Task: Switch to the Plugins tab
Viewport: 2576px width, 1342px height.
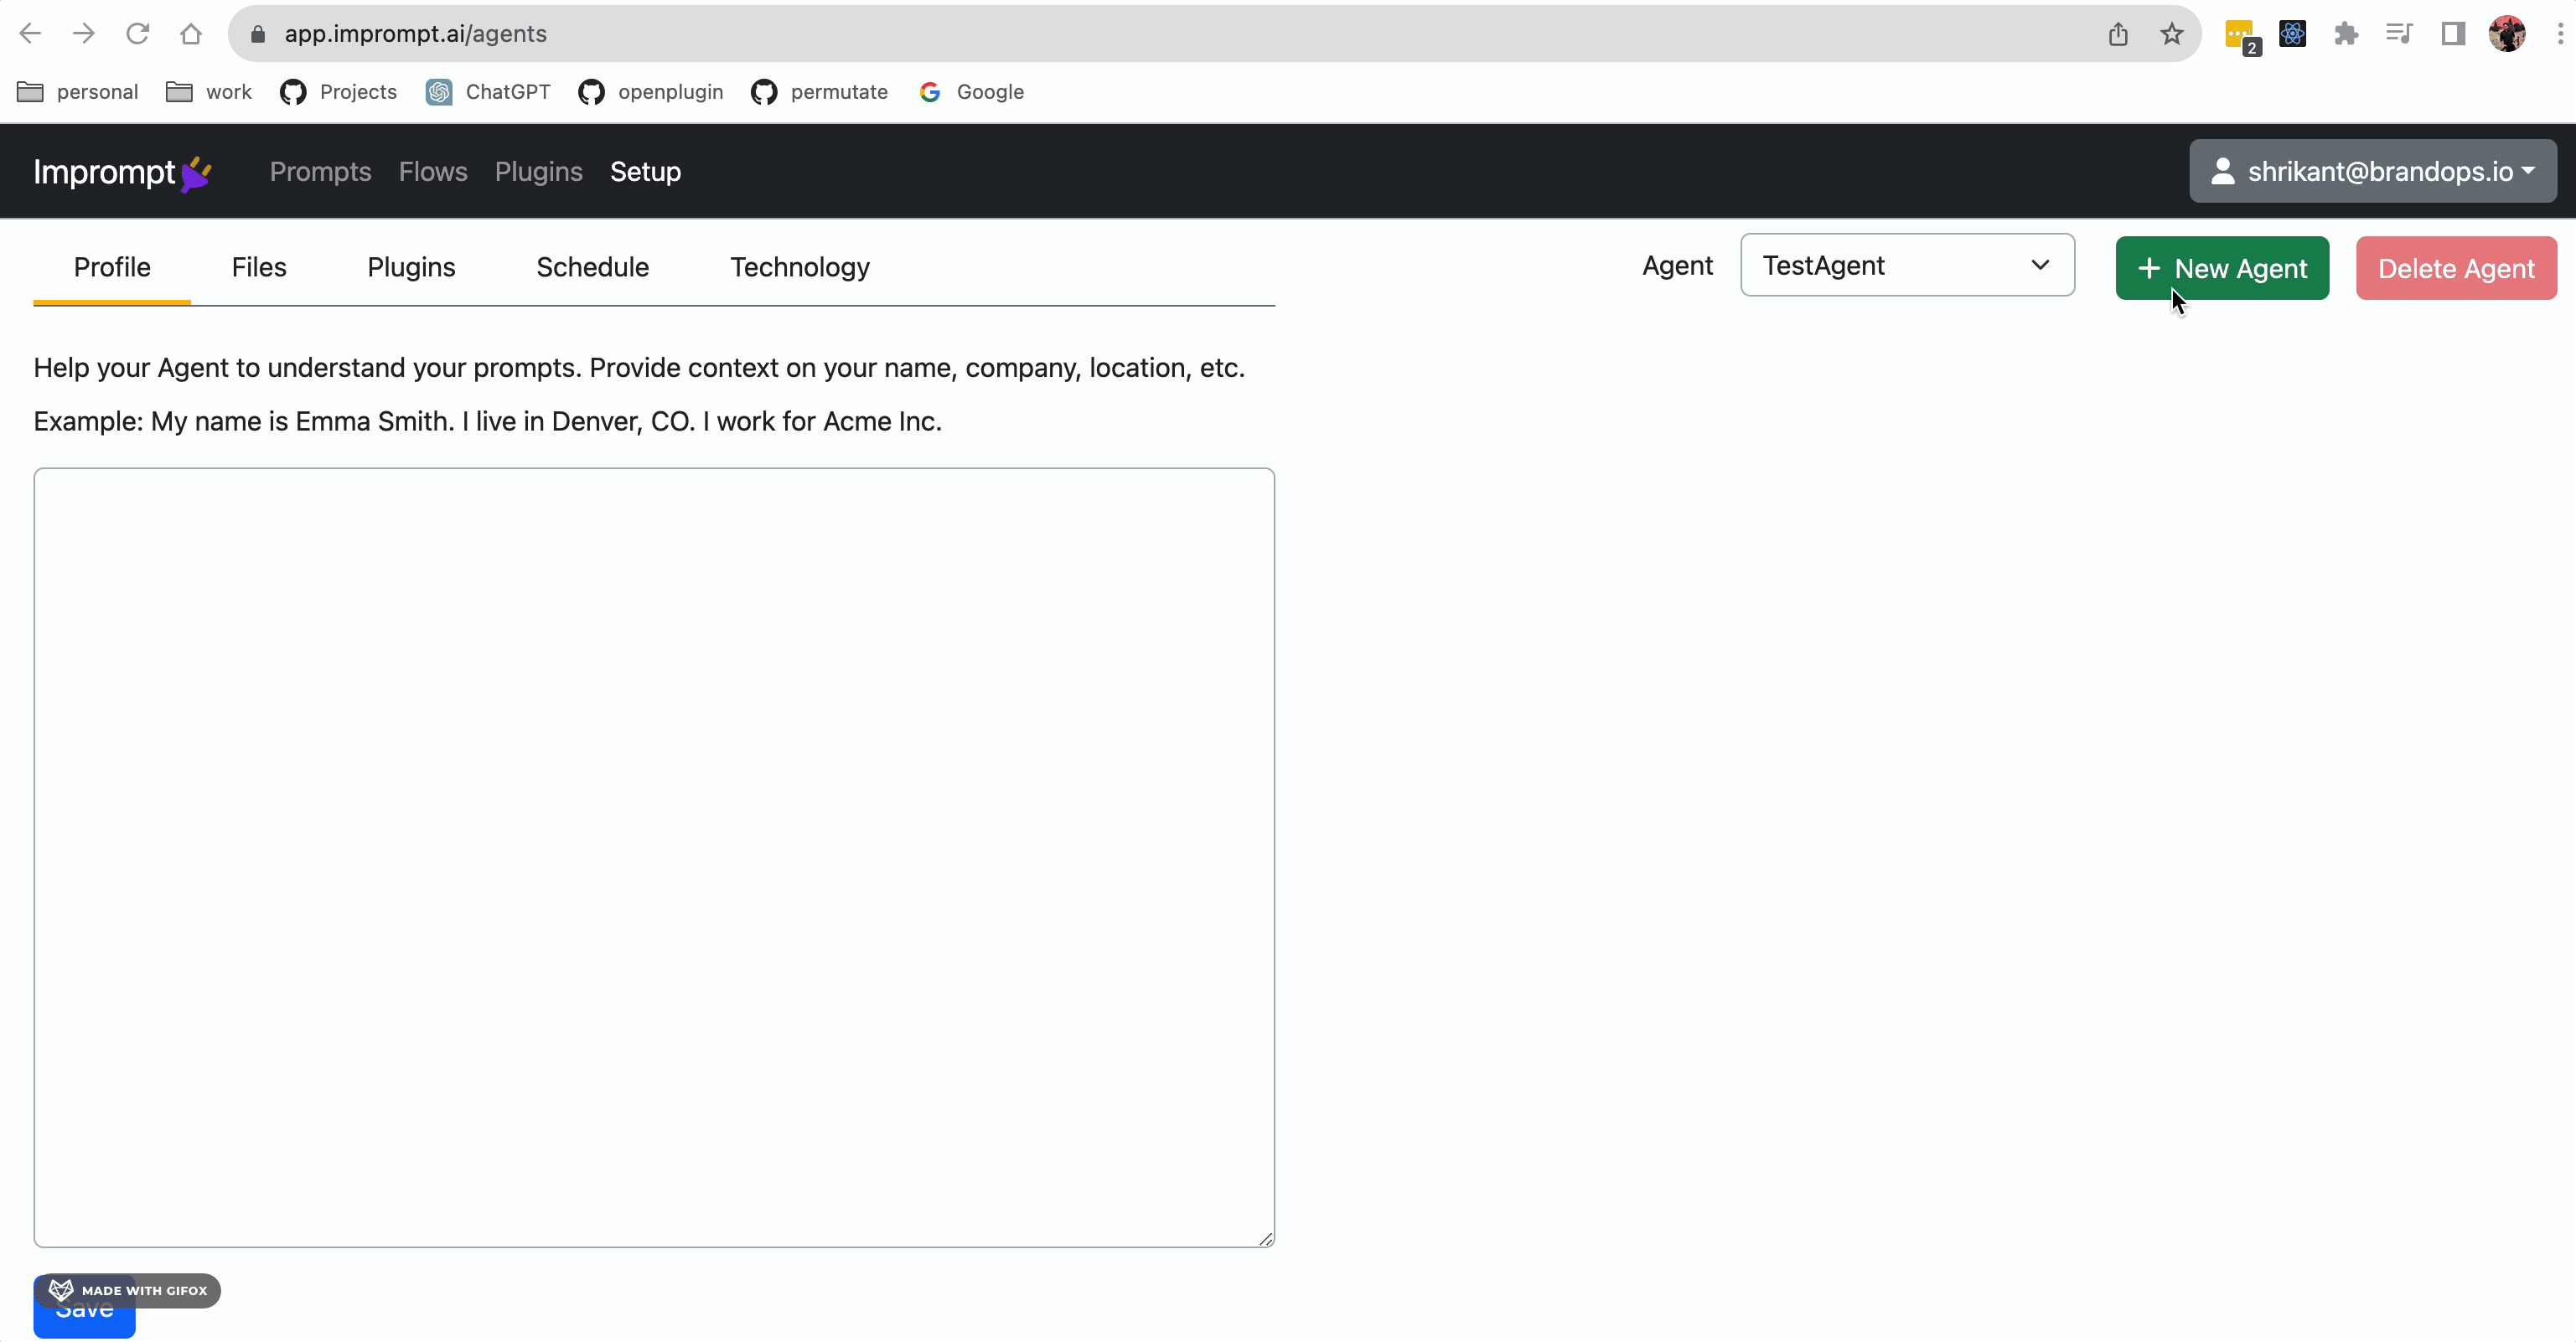Action: pyautogui.click(x=411, y=267)
